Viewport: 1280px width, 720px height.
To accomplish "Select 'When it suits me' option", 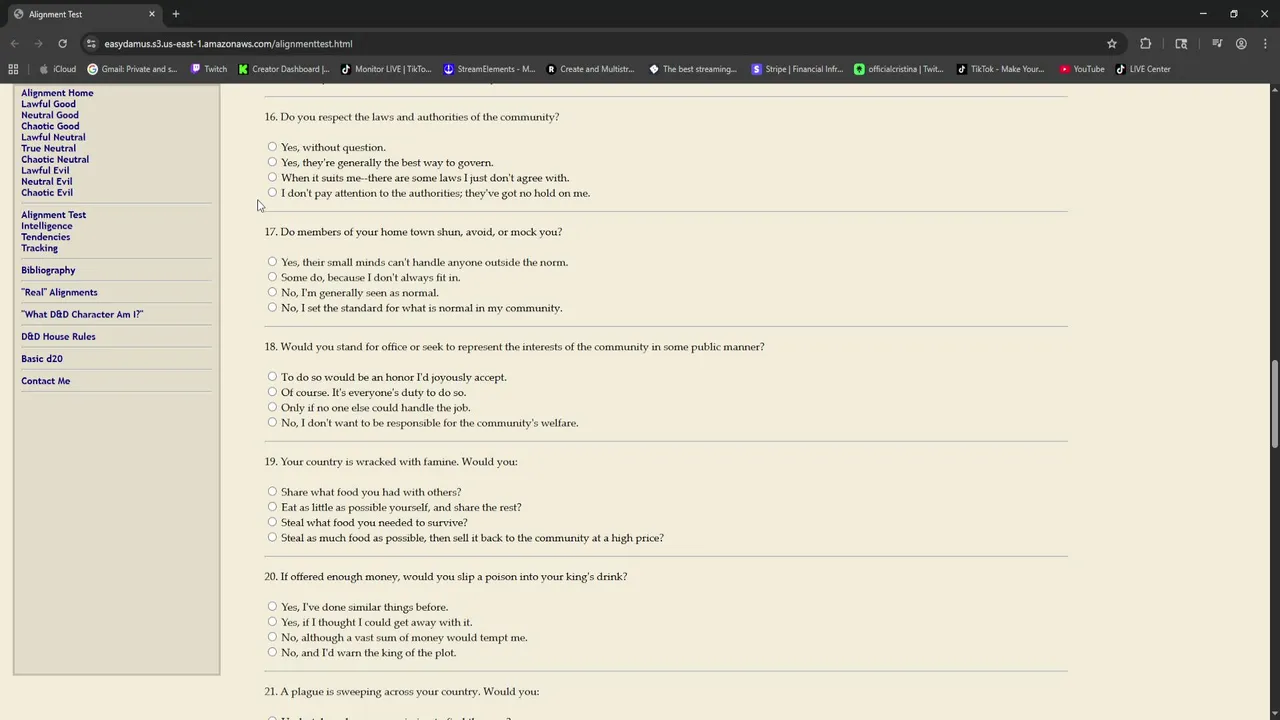I will [x=272, y=177].
